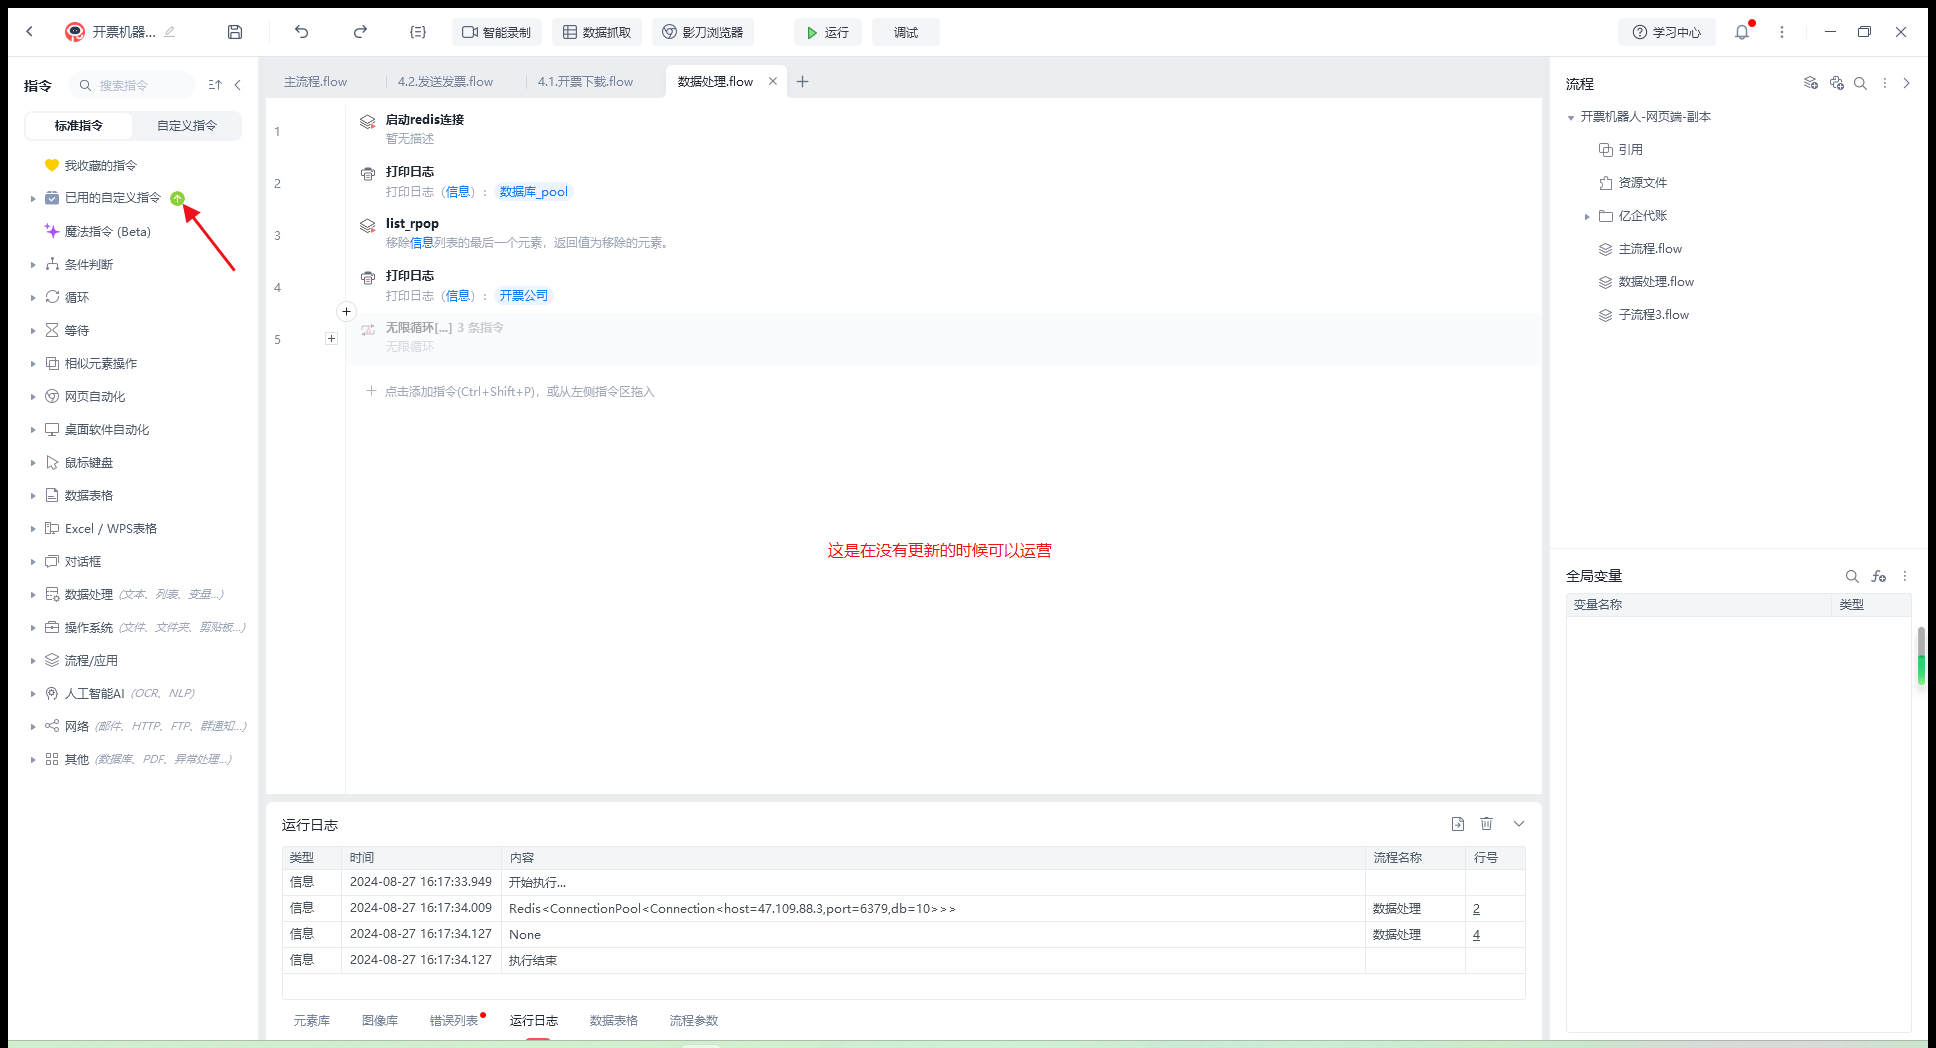The width and height of the screenshot is (1936, 1048).
Task: Click the save icon in top toolbar
Action: pos(235,32)
